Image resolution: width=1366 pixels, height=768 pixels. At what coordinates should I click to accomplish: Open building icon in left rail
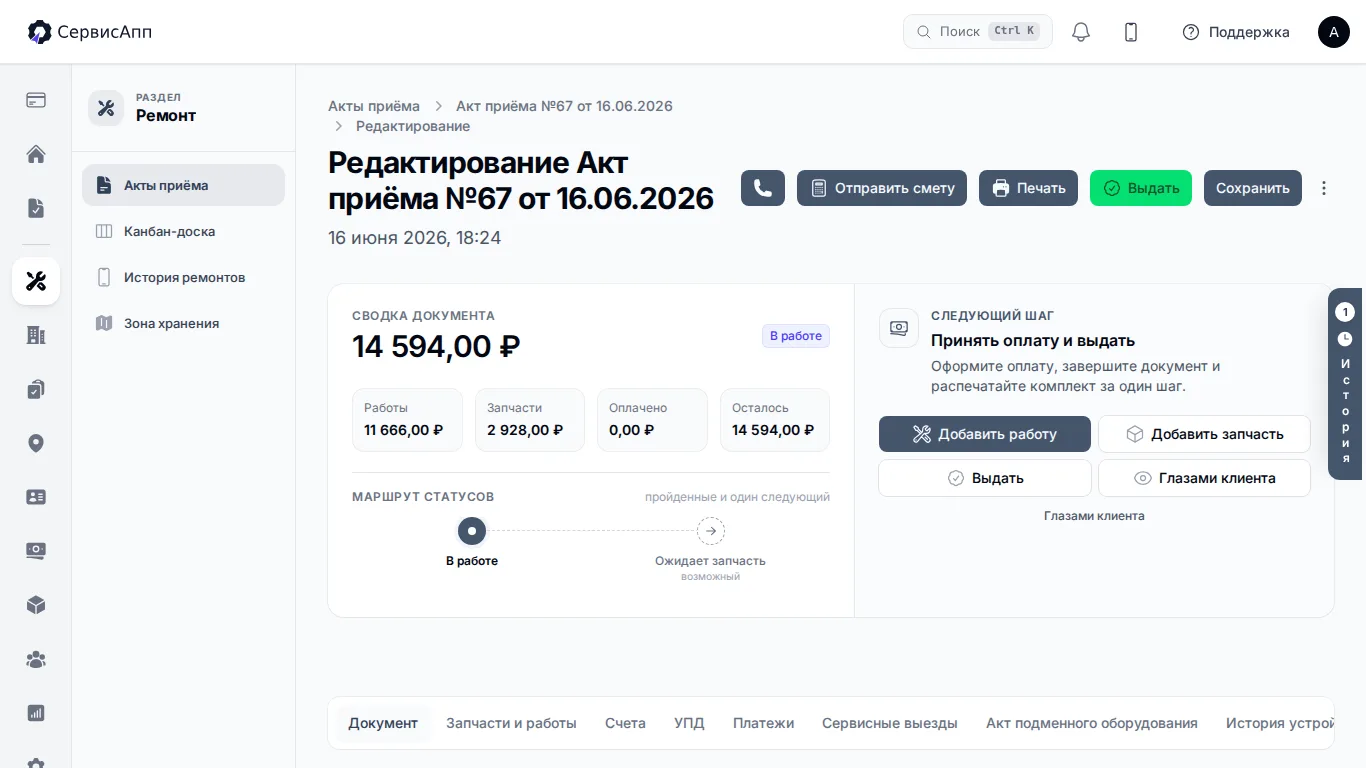tap(36, 335)
